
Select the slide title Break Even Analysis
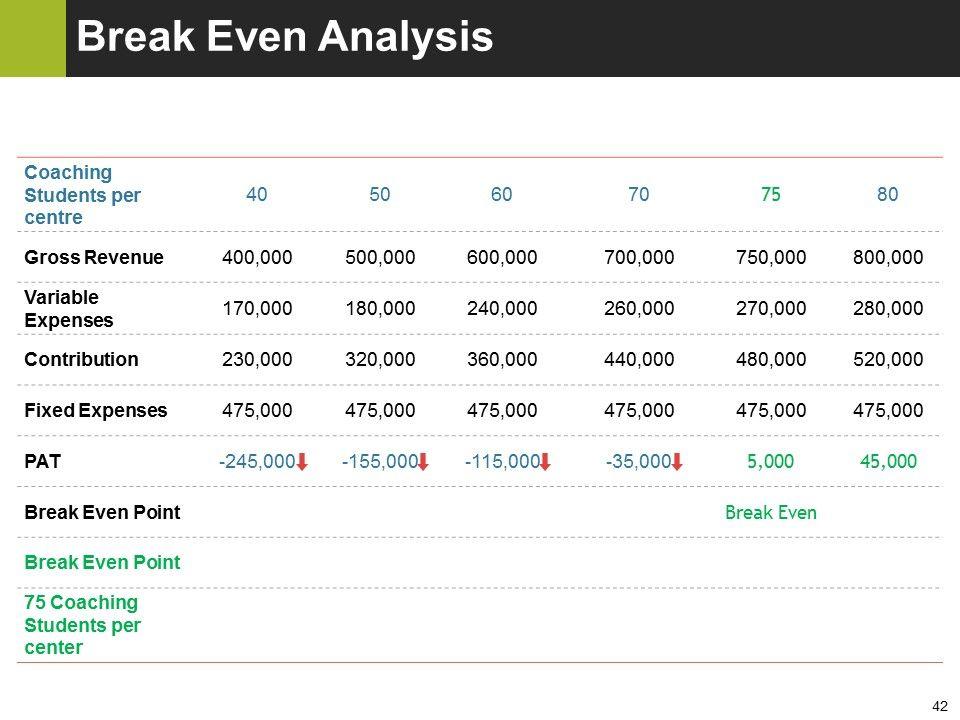[285, 36]
